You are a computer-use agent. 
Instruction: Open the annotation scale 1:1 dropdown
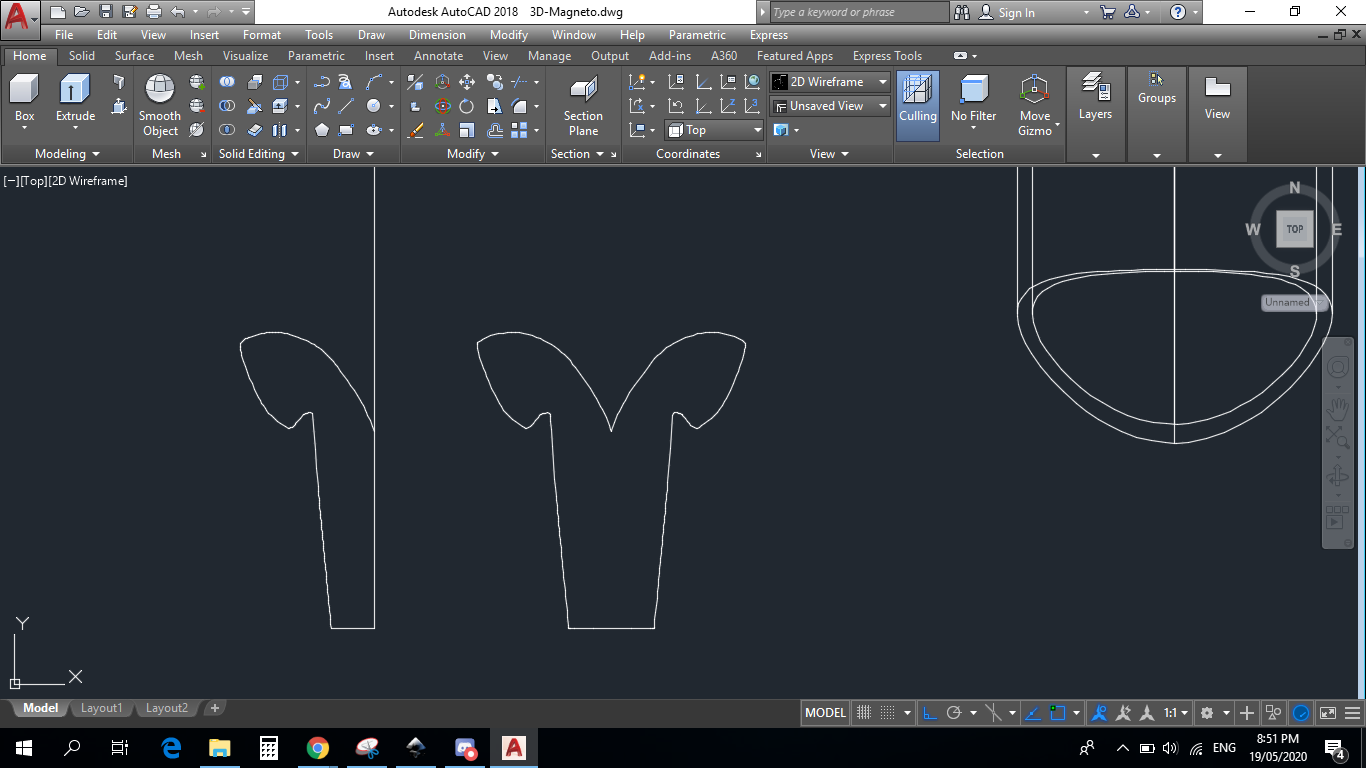coord(1176,713)
